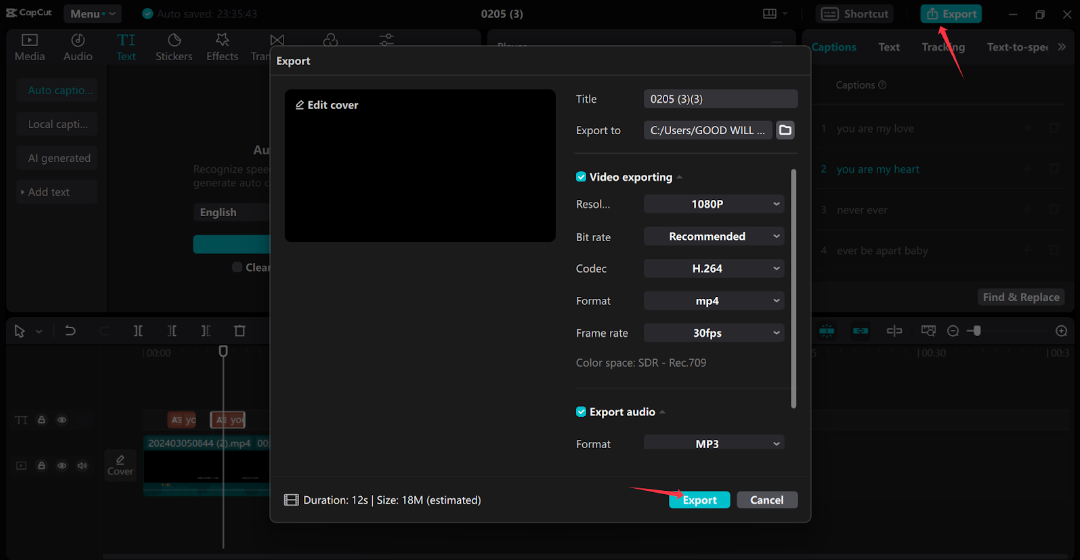Open the Stickers tab
1080x560 pixels.
point(174,48)
